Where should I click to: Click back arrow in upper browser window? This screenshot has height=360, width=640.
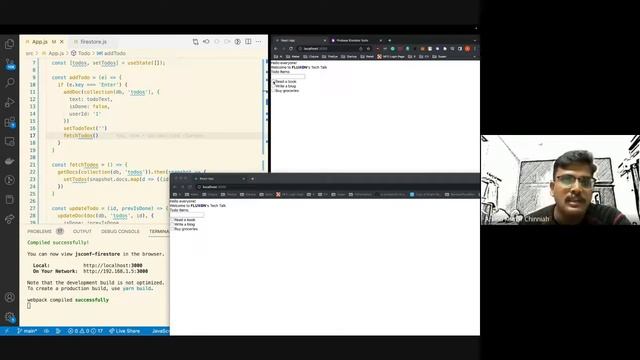click(x=276, y=49)
